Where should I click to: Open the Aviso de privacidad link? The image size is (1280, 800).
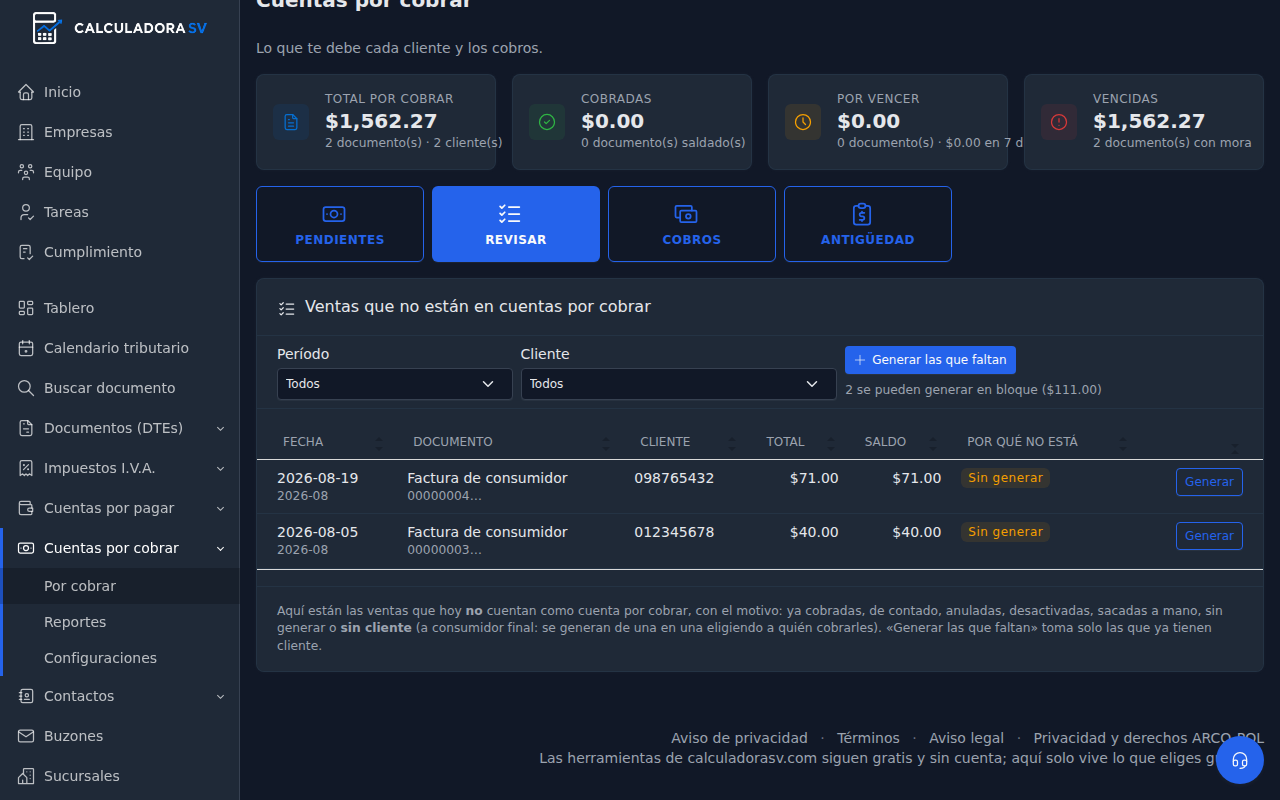[x=739, y=738]
